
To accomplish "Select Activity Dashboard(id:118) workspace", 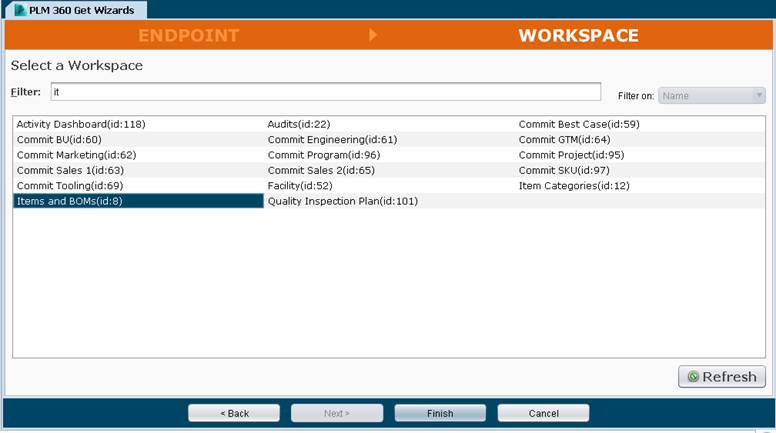I will [81, 124].
